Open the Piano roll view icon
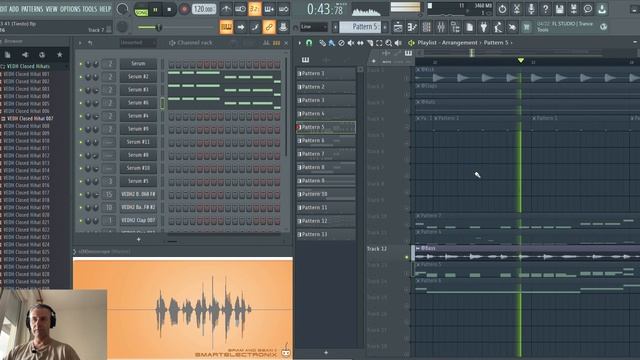This screenshot has width=640, height=360. (412, 27)
